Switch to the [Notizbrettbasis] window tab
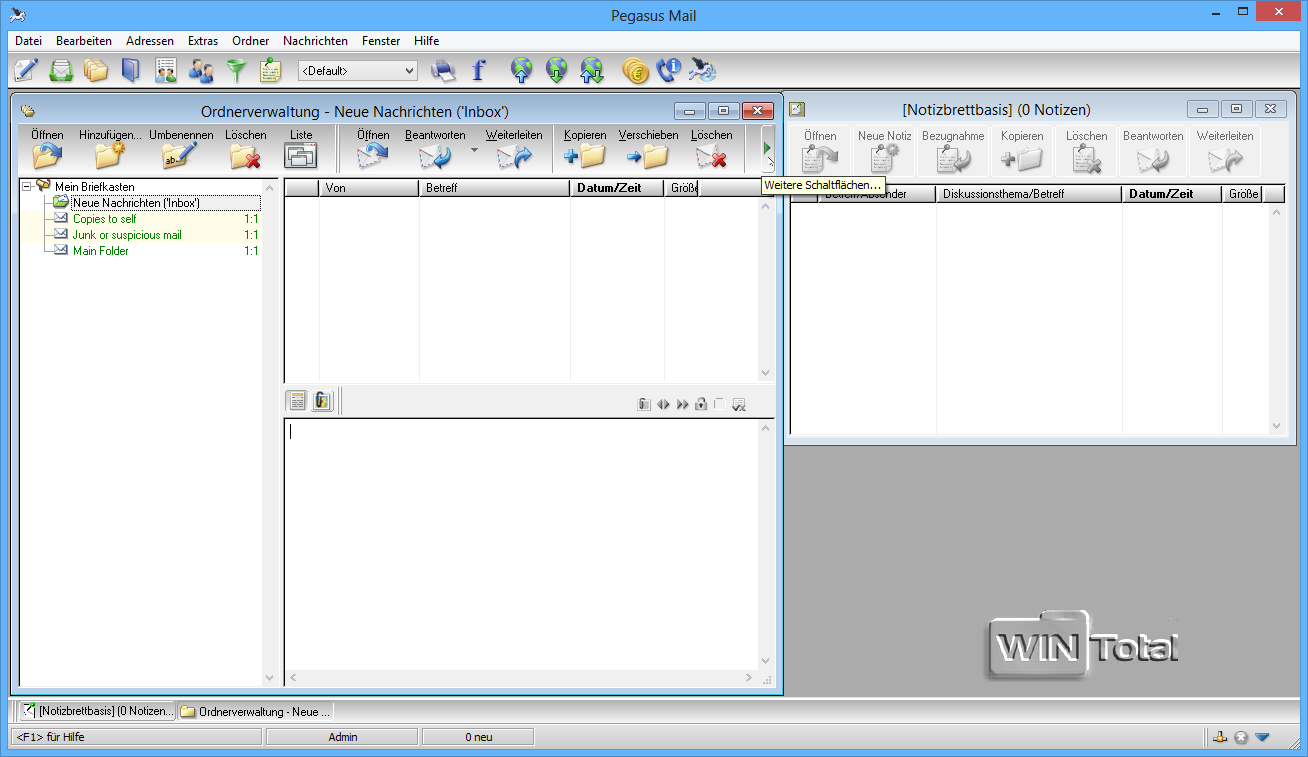Screen dimensions: 1308x757 pos(98,711)
